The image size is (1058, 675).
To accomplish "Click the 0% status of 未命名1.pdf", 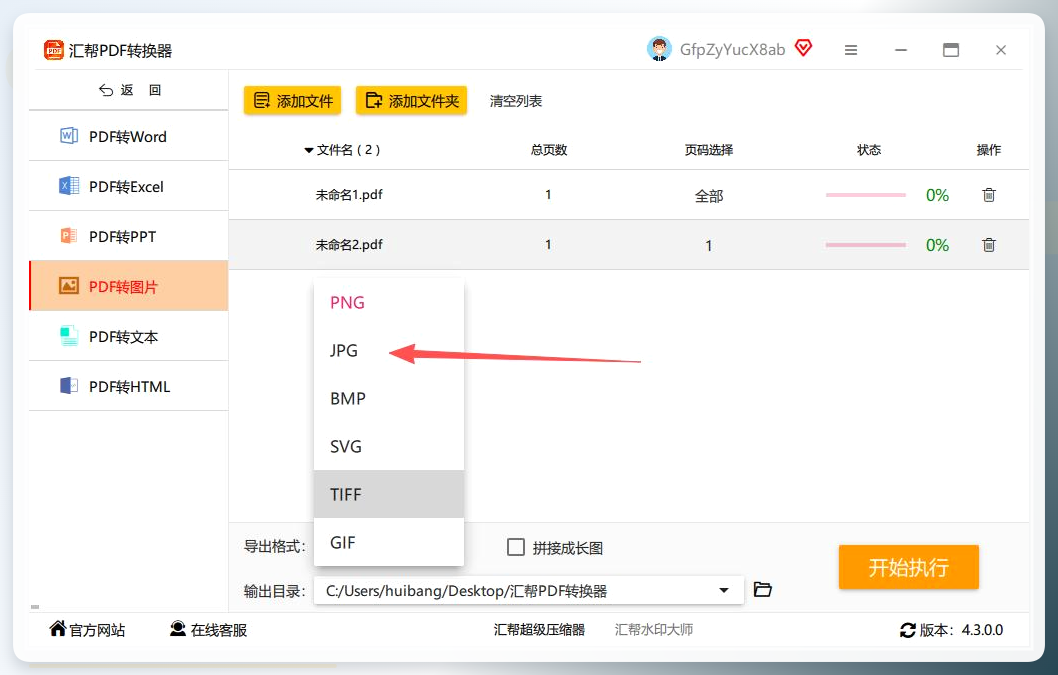I will [937, 195].
